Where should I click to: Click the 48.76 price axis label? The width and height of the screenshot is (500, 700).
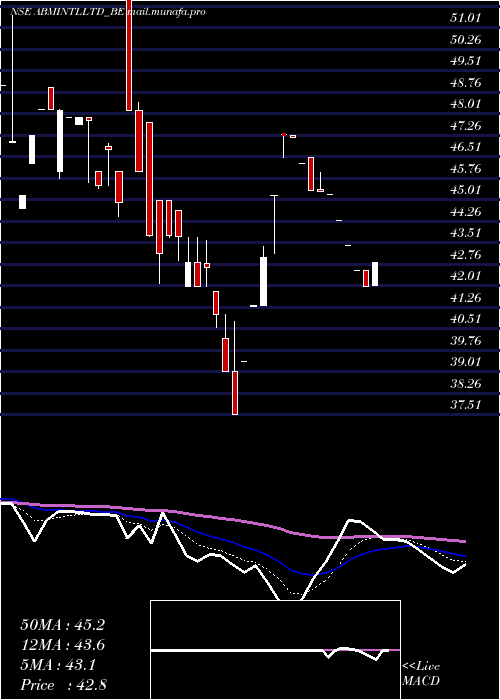[466, 83]
